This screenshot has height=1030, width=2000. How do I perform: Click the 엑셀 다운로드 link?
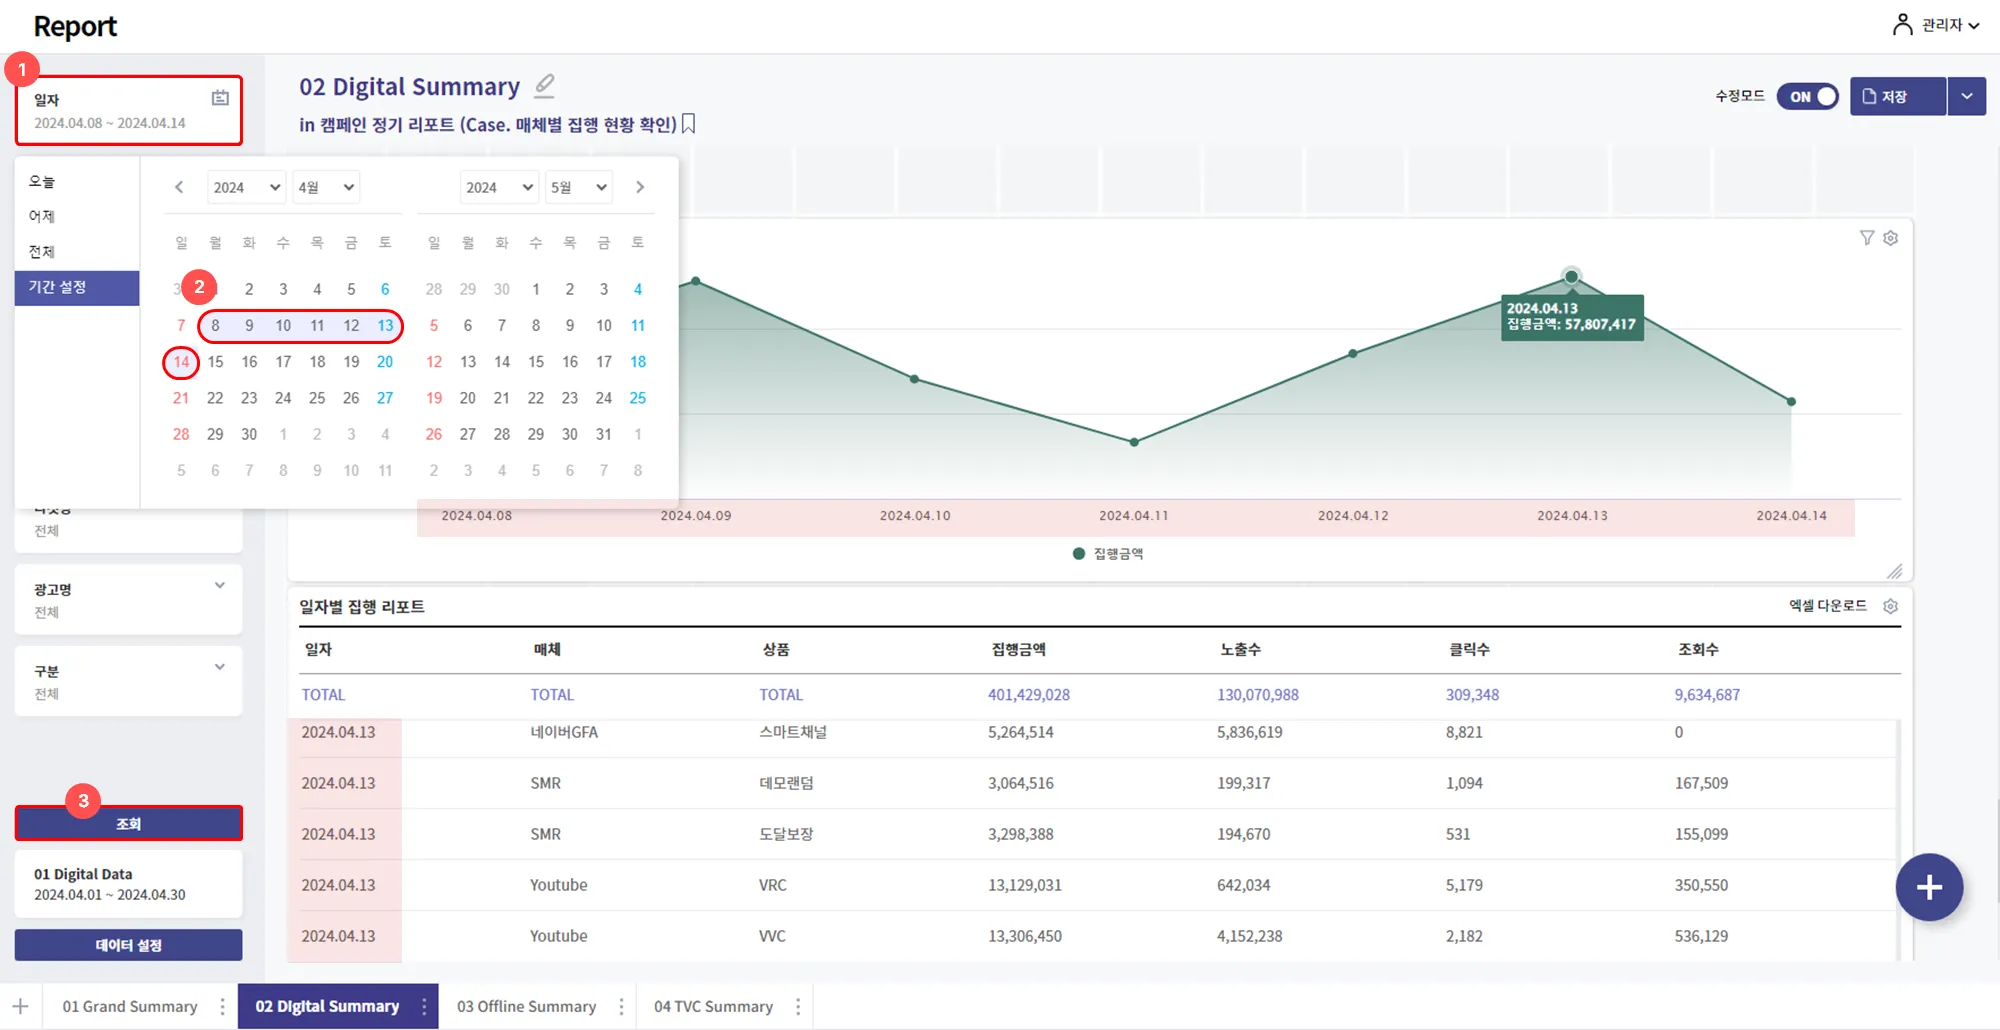pyautogui.click(x=1827, y=606)
